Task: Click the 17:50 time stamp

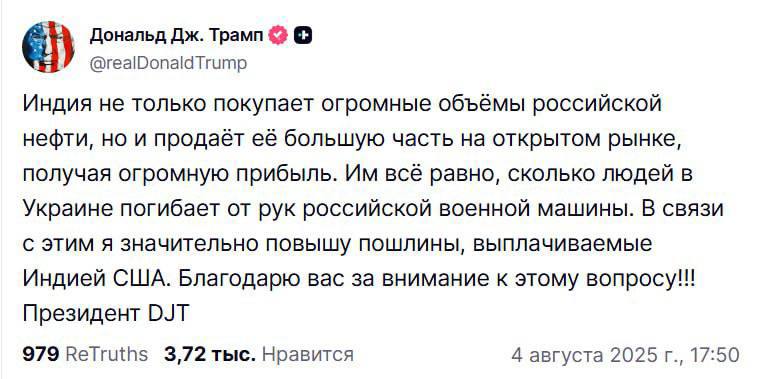Action: tap(714, 355)
